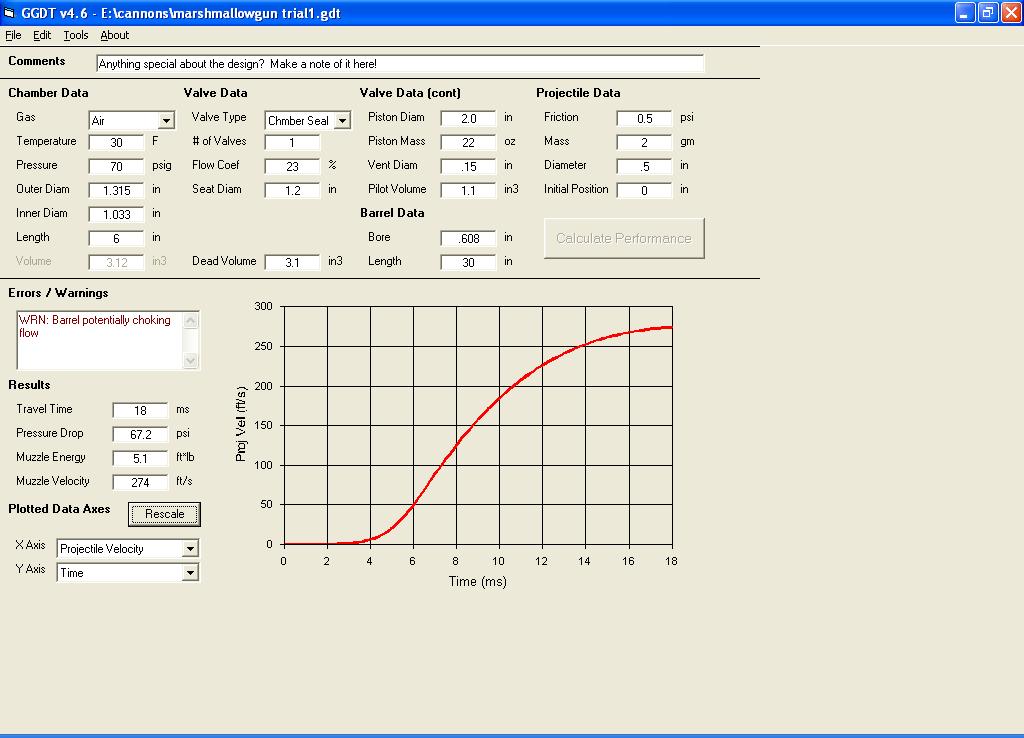Viewport: 1024px width, 738px height.
Task: Click the GGDT app icon in title bar
Action: pyautogui.click(x=10, y=13)
